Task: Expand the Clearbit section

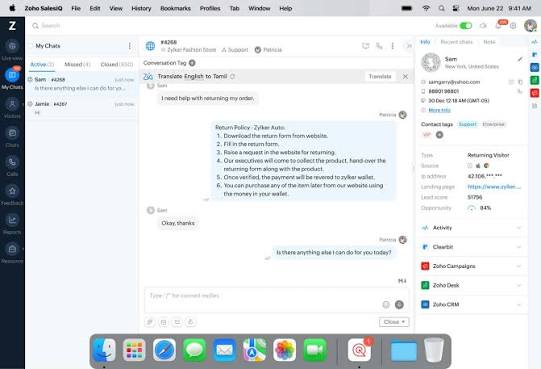Action: [x=471, y=247]
